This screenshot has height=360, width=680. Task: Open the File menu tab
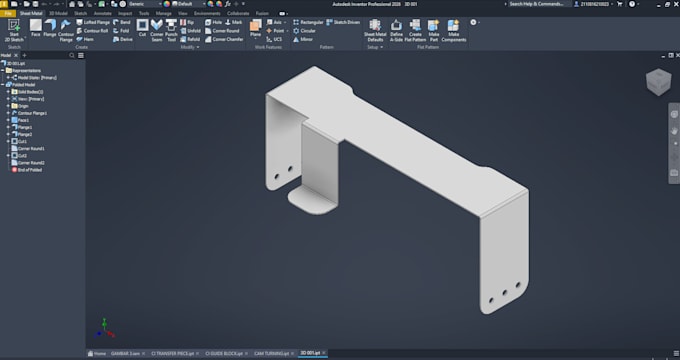click(x=7, y=13)
